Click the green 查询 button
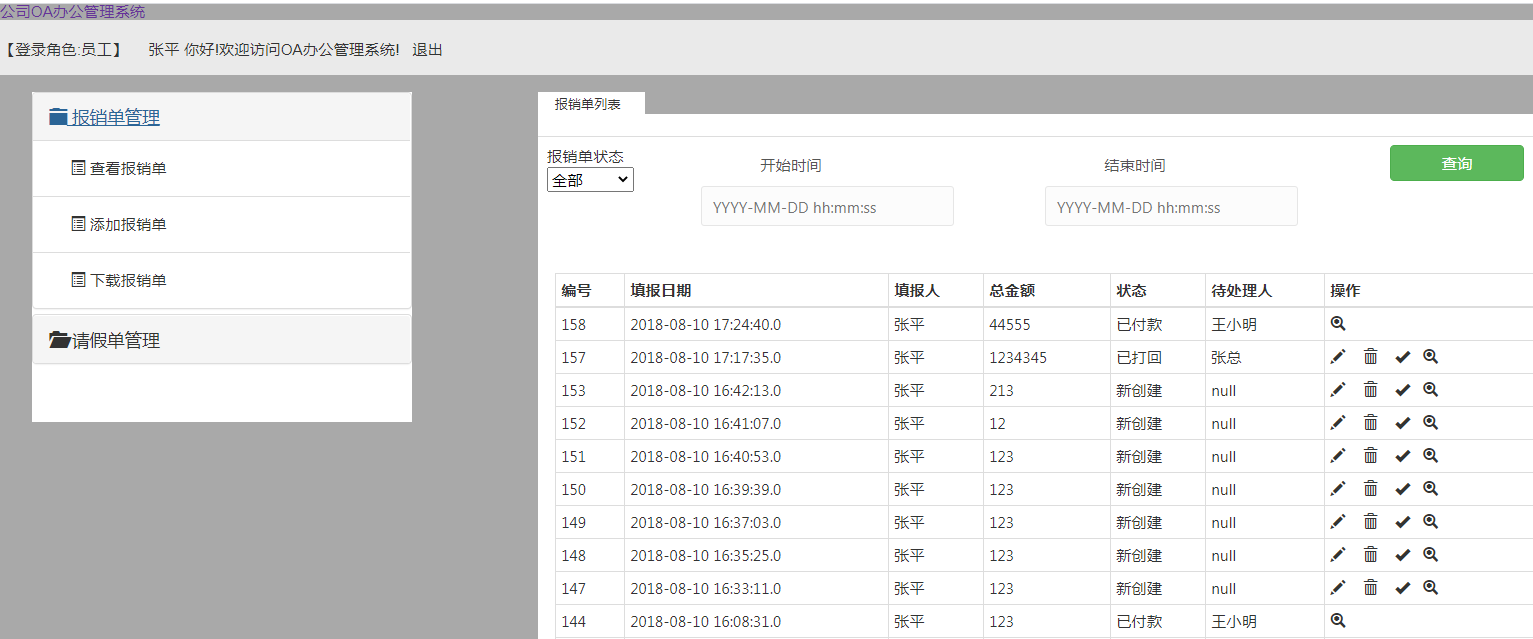The image size is (1533, 639). 1456,163
